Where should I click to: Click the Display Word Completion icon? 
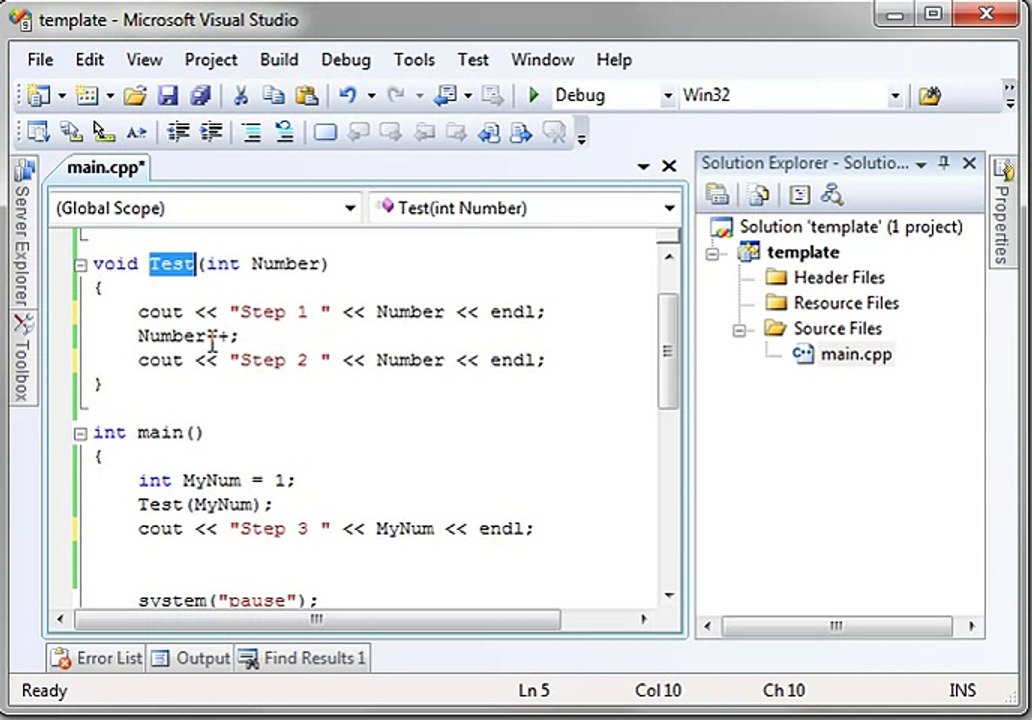(136, 132)
